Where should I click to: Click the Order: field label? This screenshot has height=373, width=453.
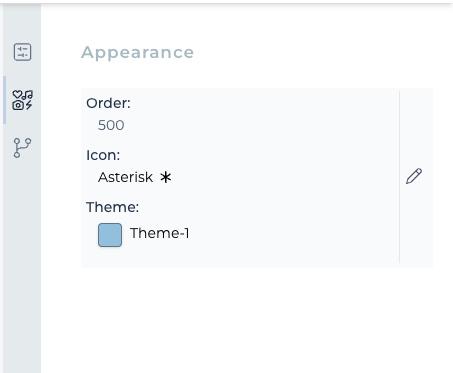[x=108, y=103]
